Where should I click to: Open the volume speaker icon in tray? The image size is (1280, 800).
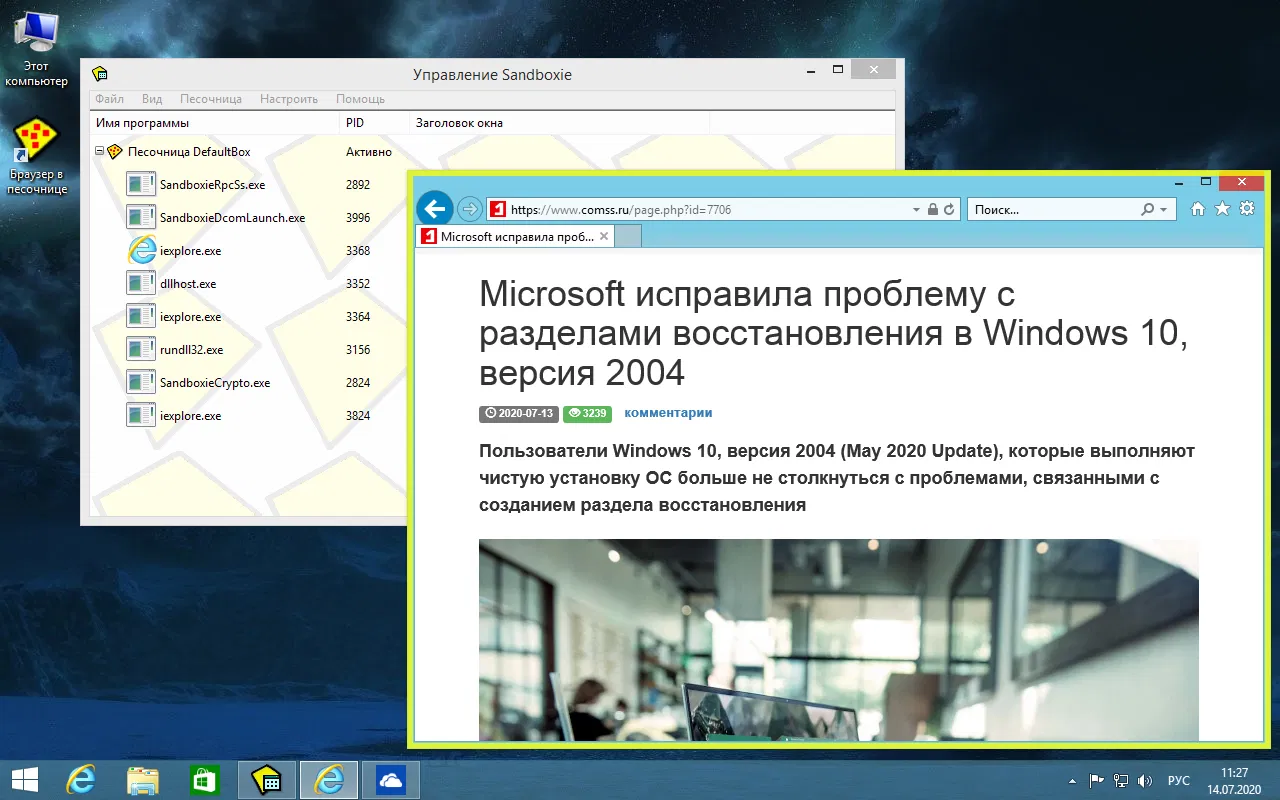1146,780
